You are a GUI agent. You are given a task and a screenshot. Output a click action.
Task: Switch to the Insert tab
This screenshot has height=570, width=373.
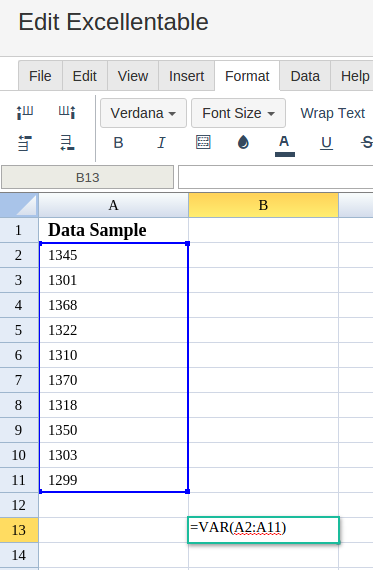tap(186, 76)
